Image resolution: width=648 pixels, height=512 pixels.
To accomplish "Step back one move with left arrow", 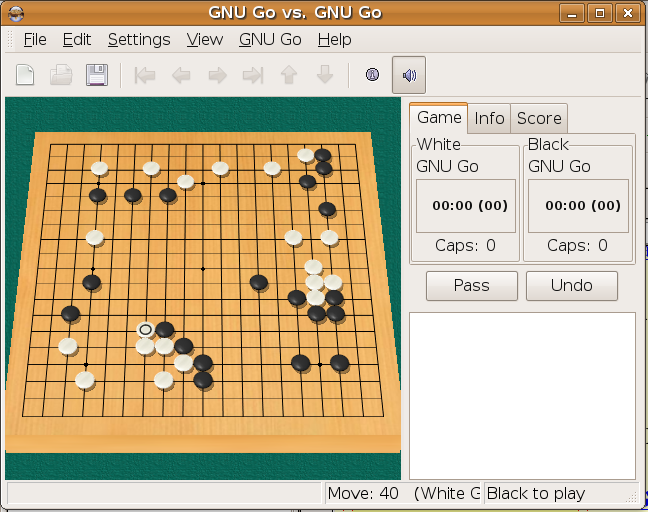I will (x=181, y=75).
